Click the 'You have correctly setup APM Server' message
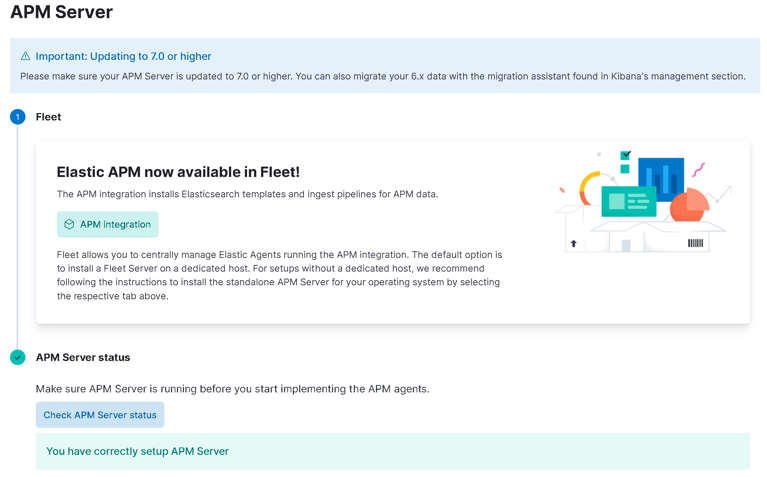 (137, 451)
